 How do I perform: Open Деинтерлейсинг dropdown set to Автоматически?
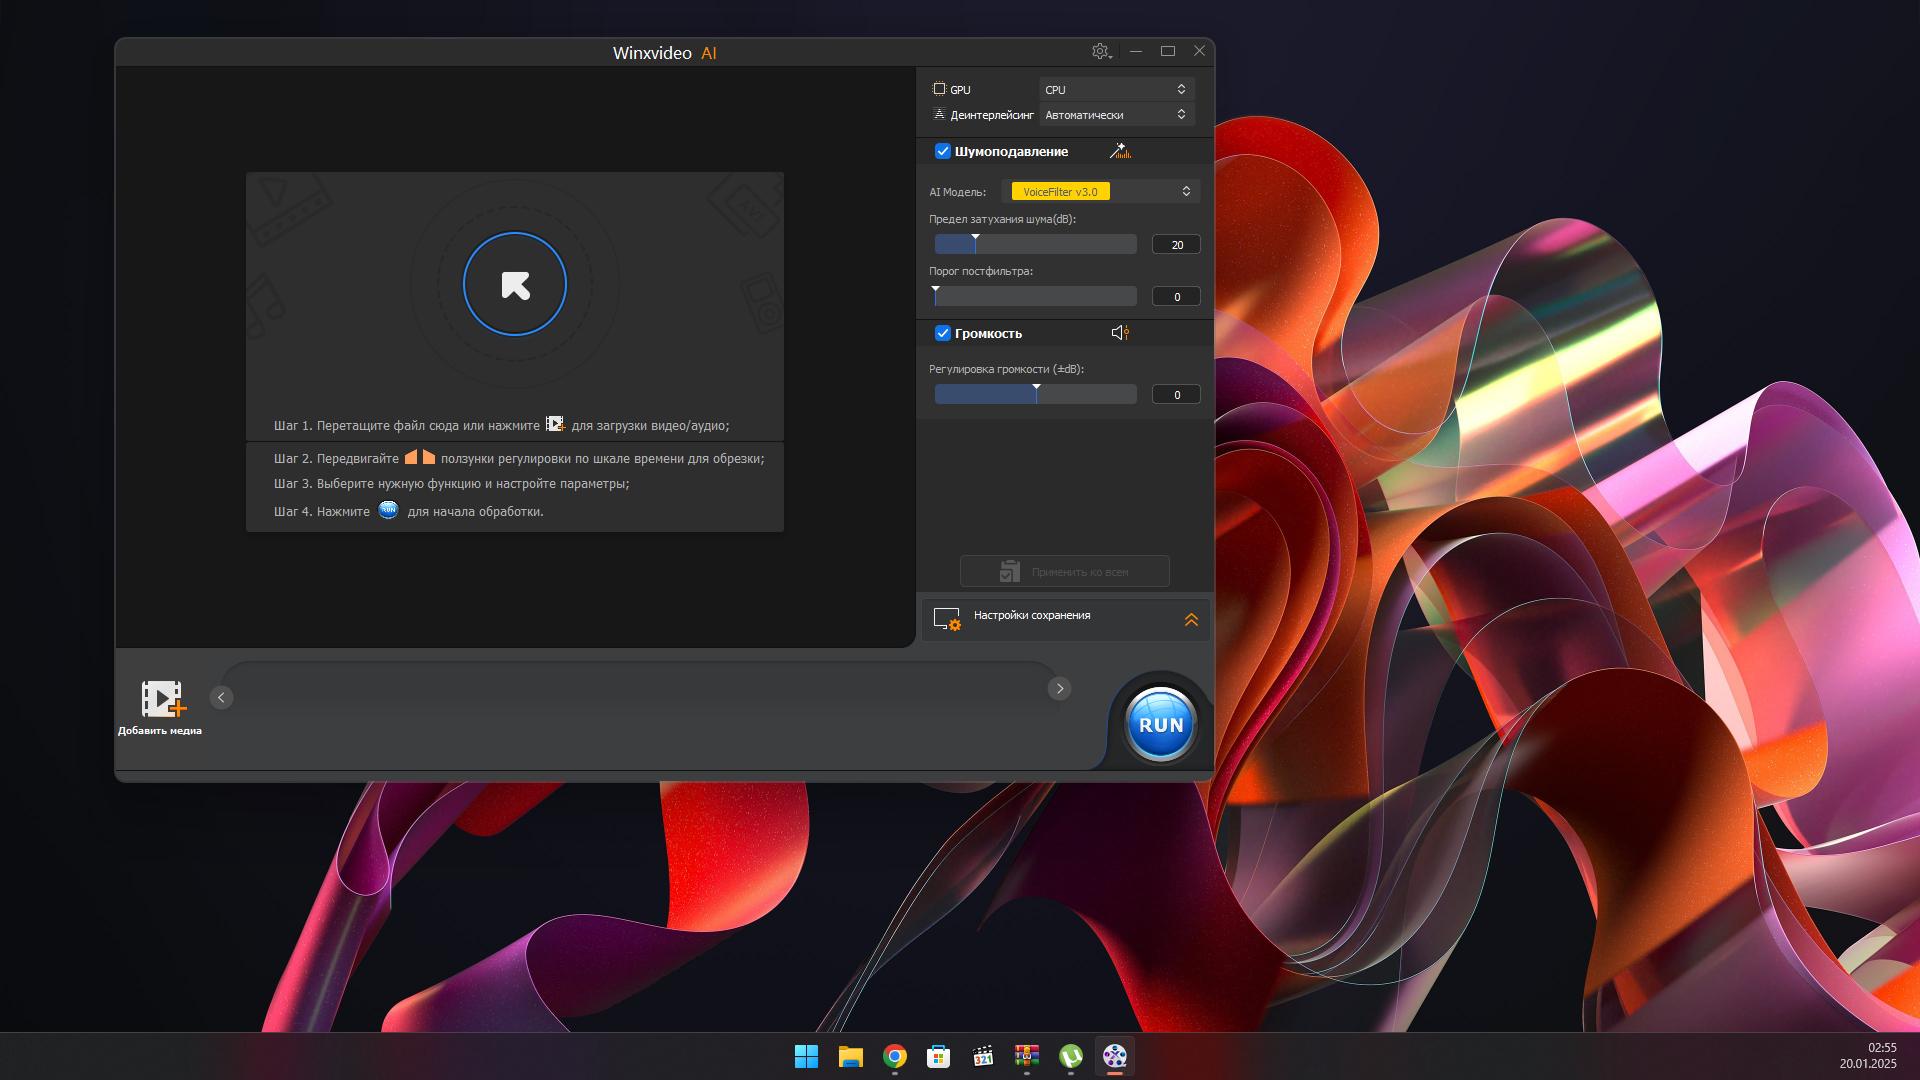pos(1116,114)
